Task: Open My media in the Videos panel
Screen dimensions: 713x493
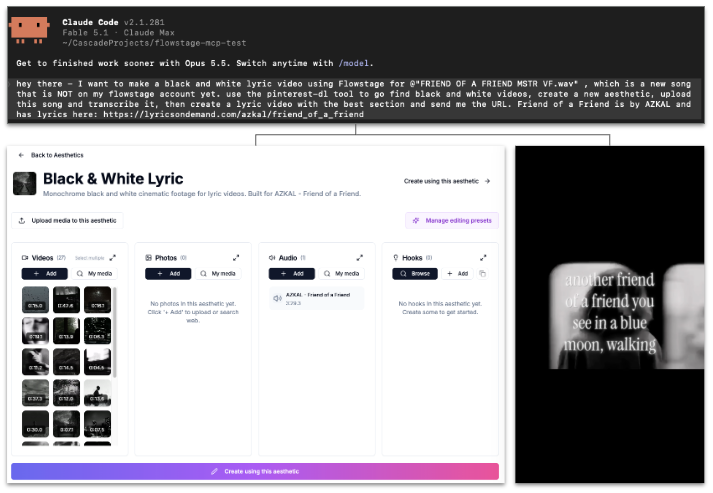Action: (x=95, y=274)
